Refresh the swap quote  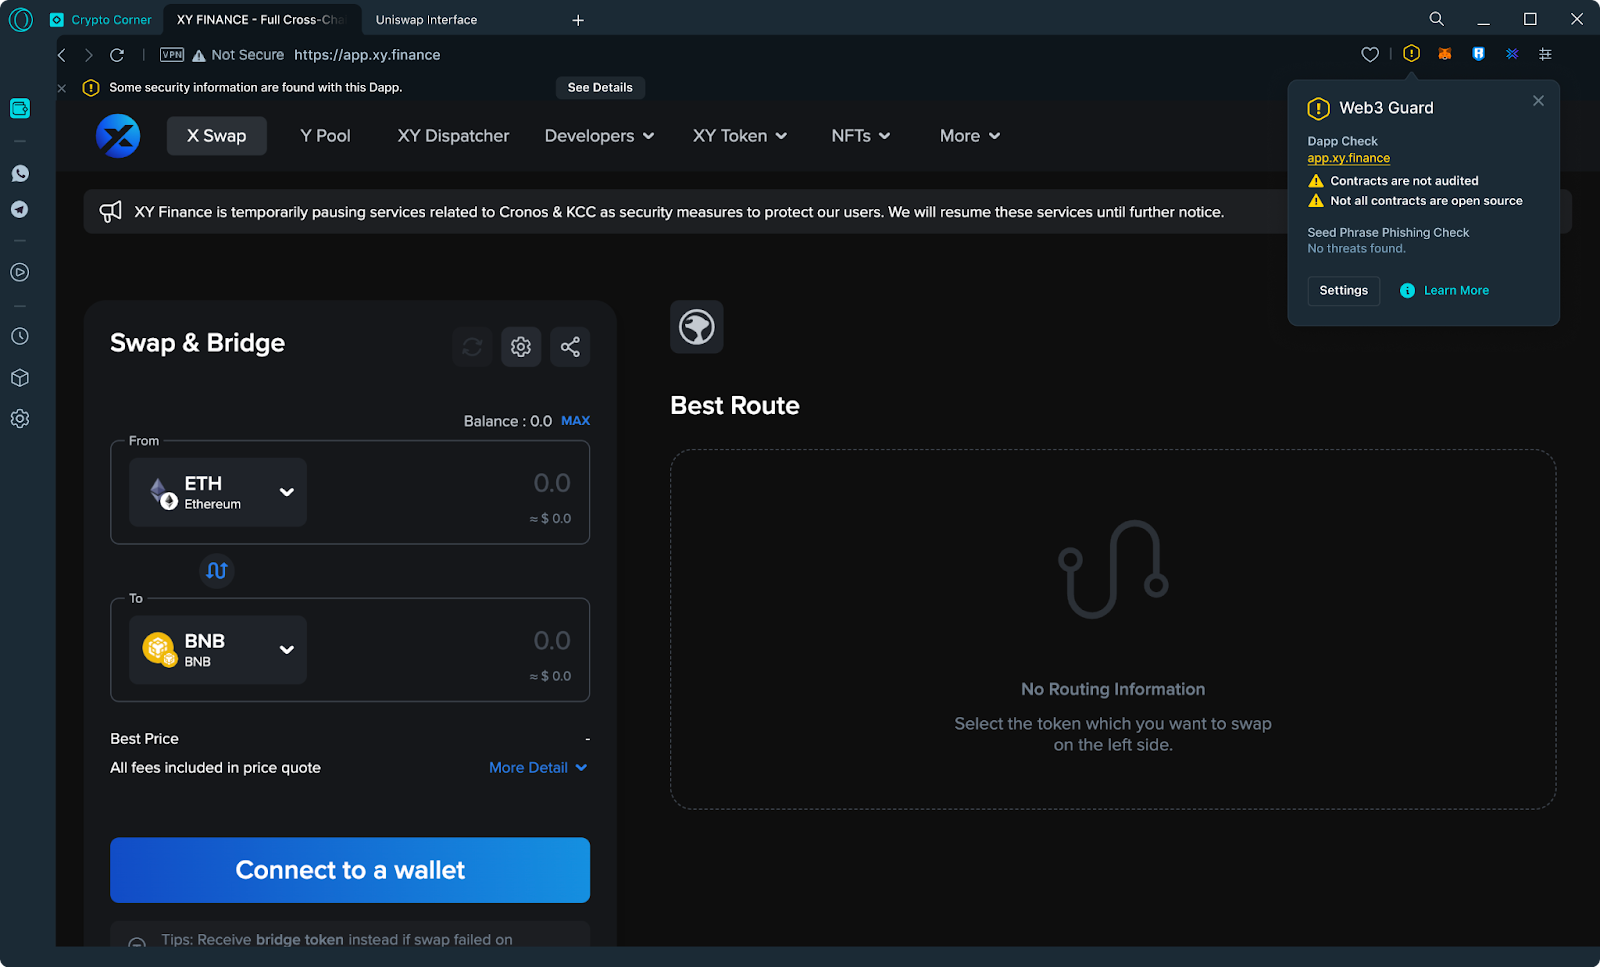click(x=472, y=347)
